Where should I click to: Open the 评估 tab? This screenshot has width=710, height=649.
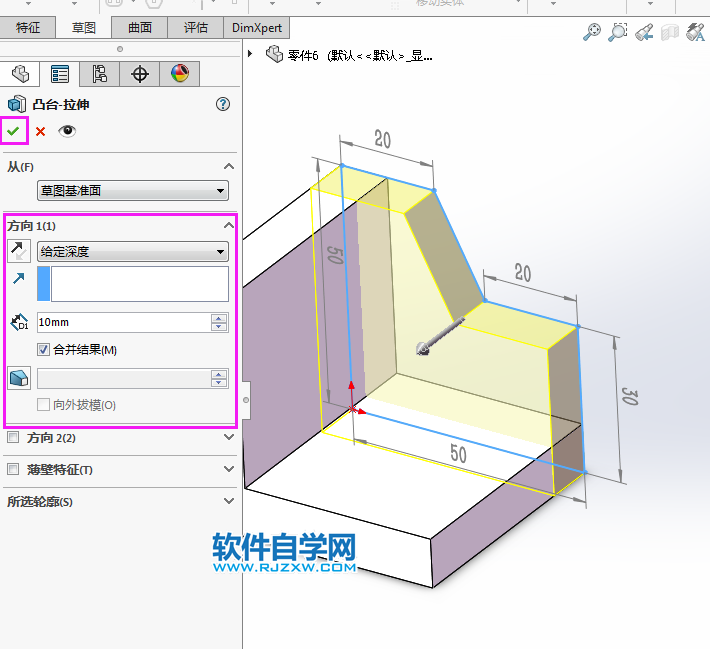coord(196,28)
